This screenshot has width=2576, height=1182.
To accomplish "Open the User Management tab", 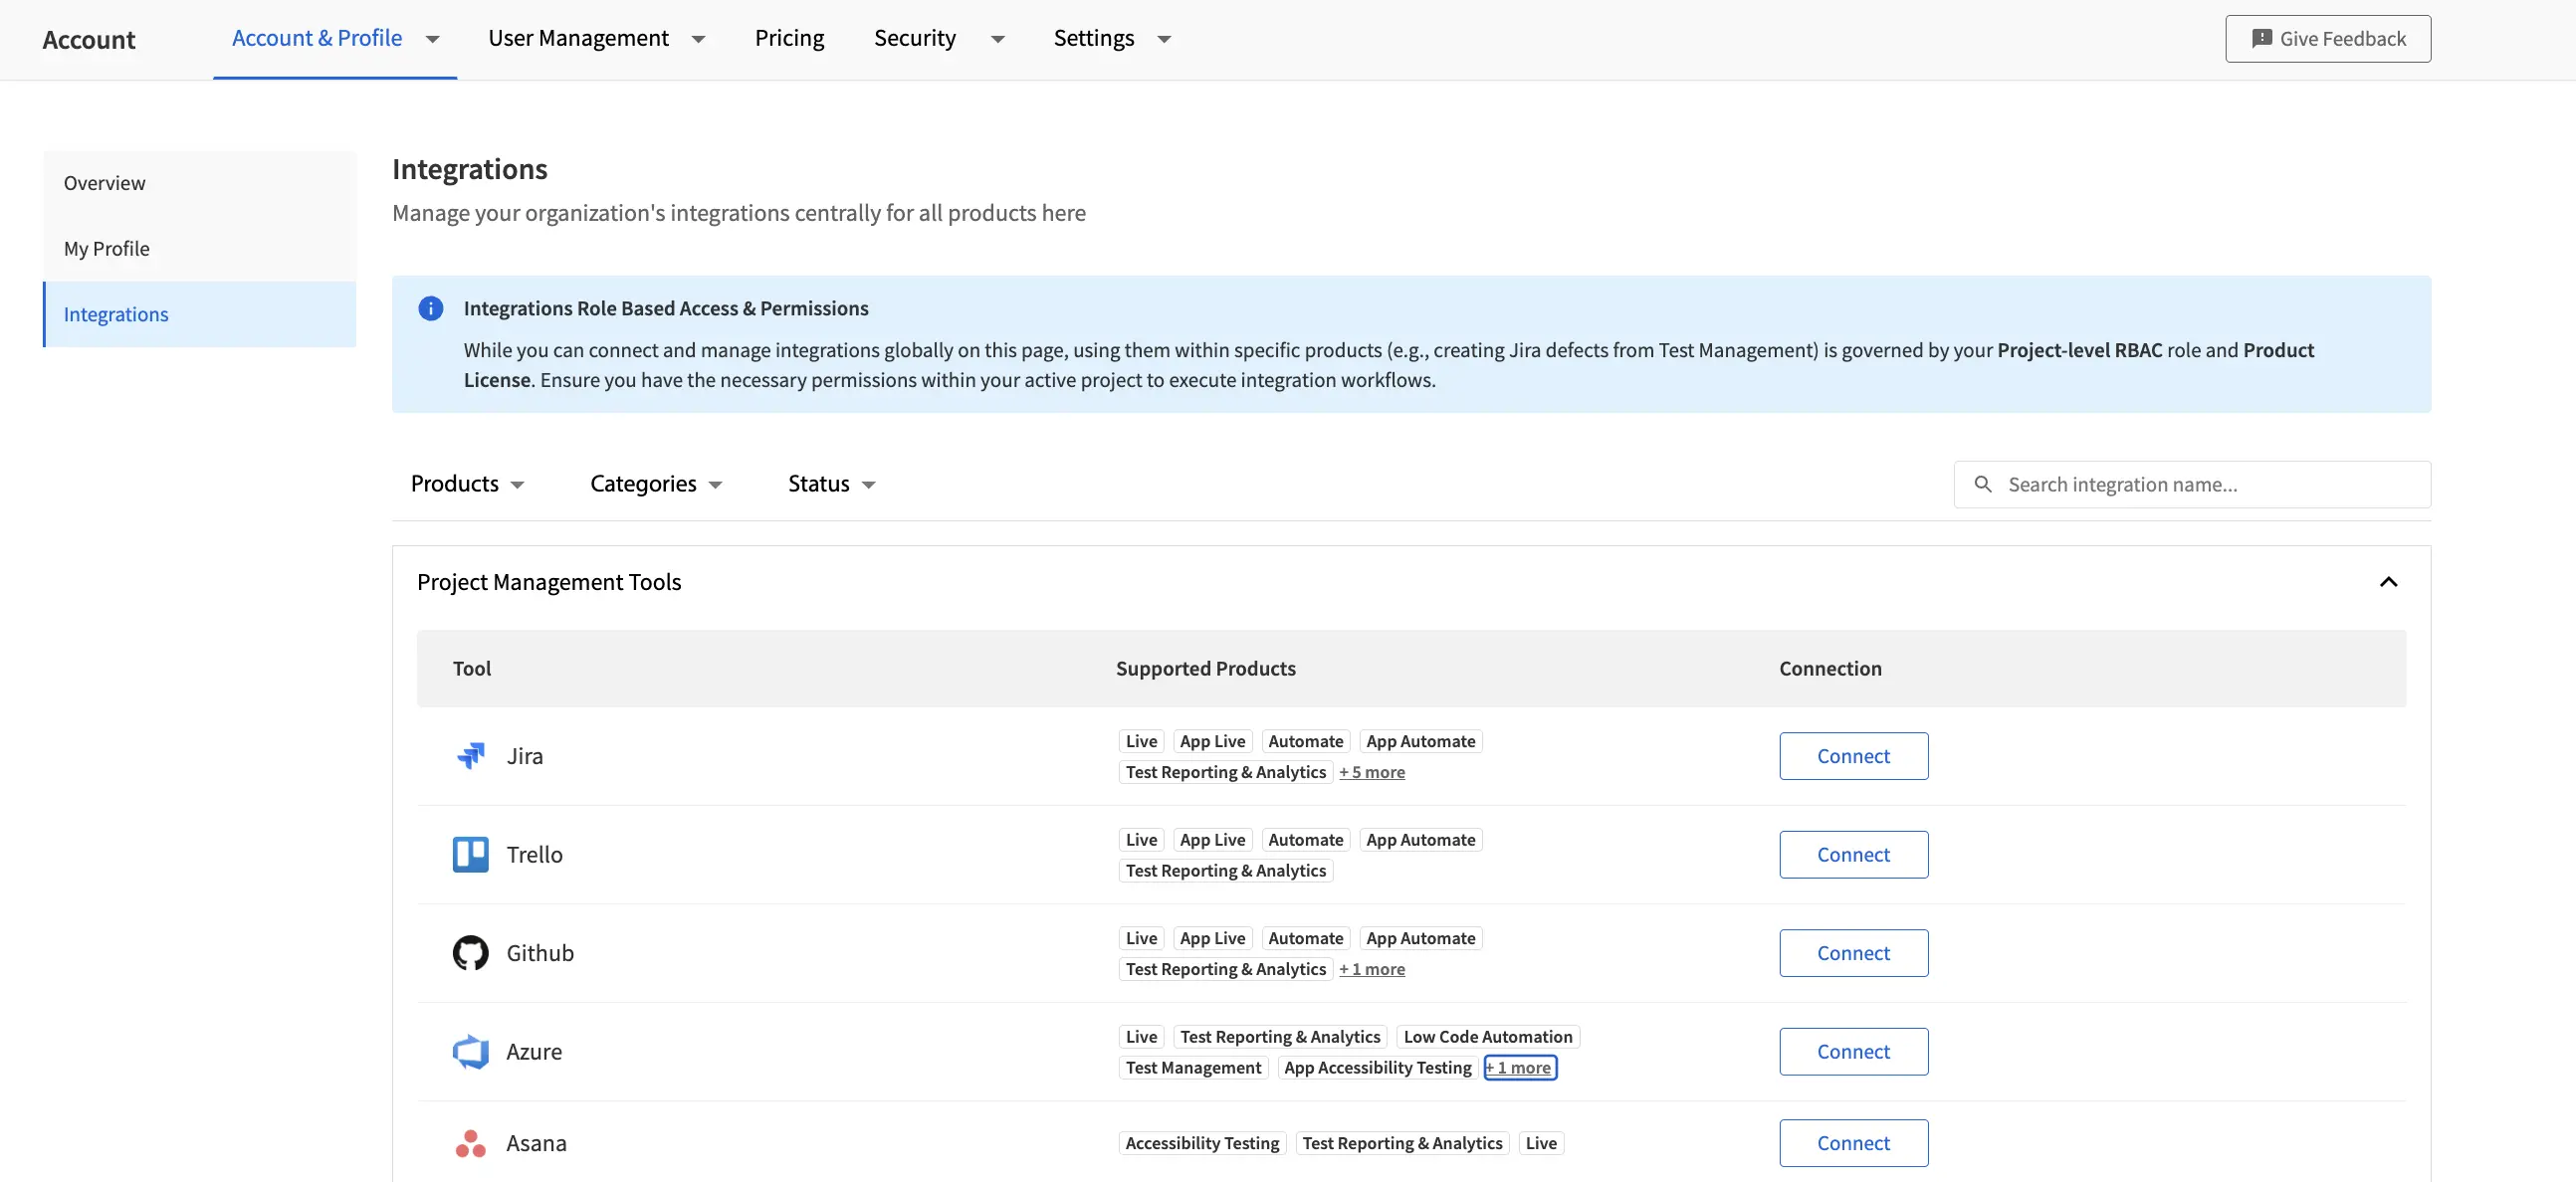I will pos(578,38).
